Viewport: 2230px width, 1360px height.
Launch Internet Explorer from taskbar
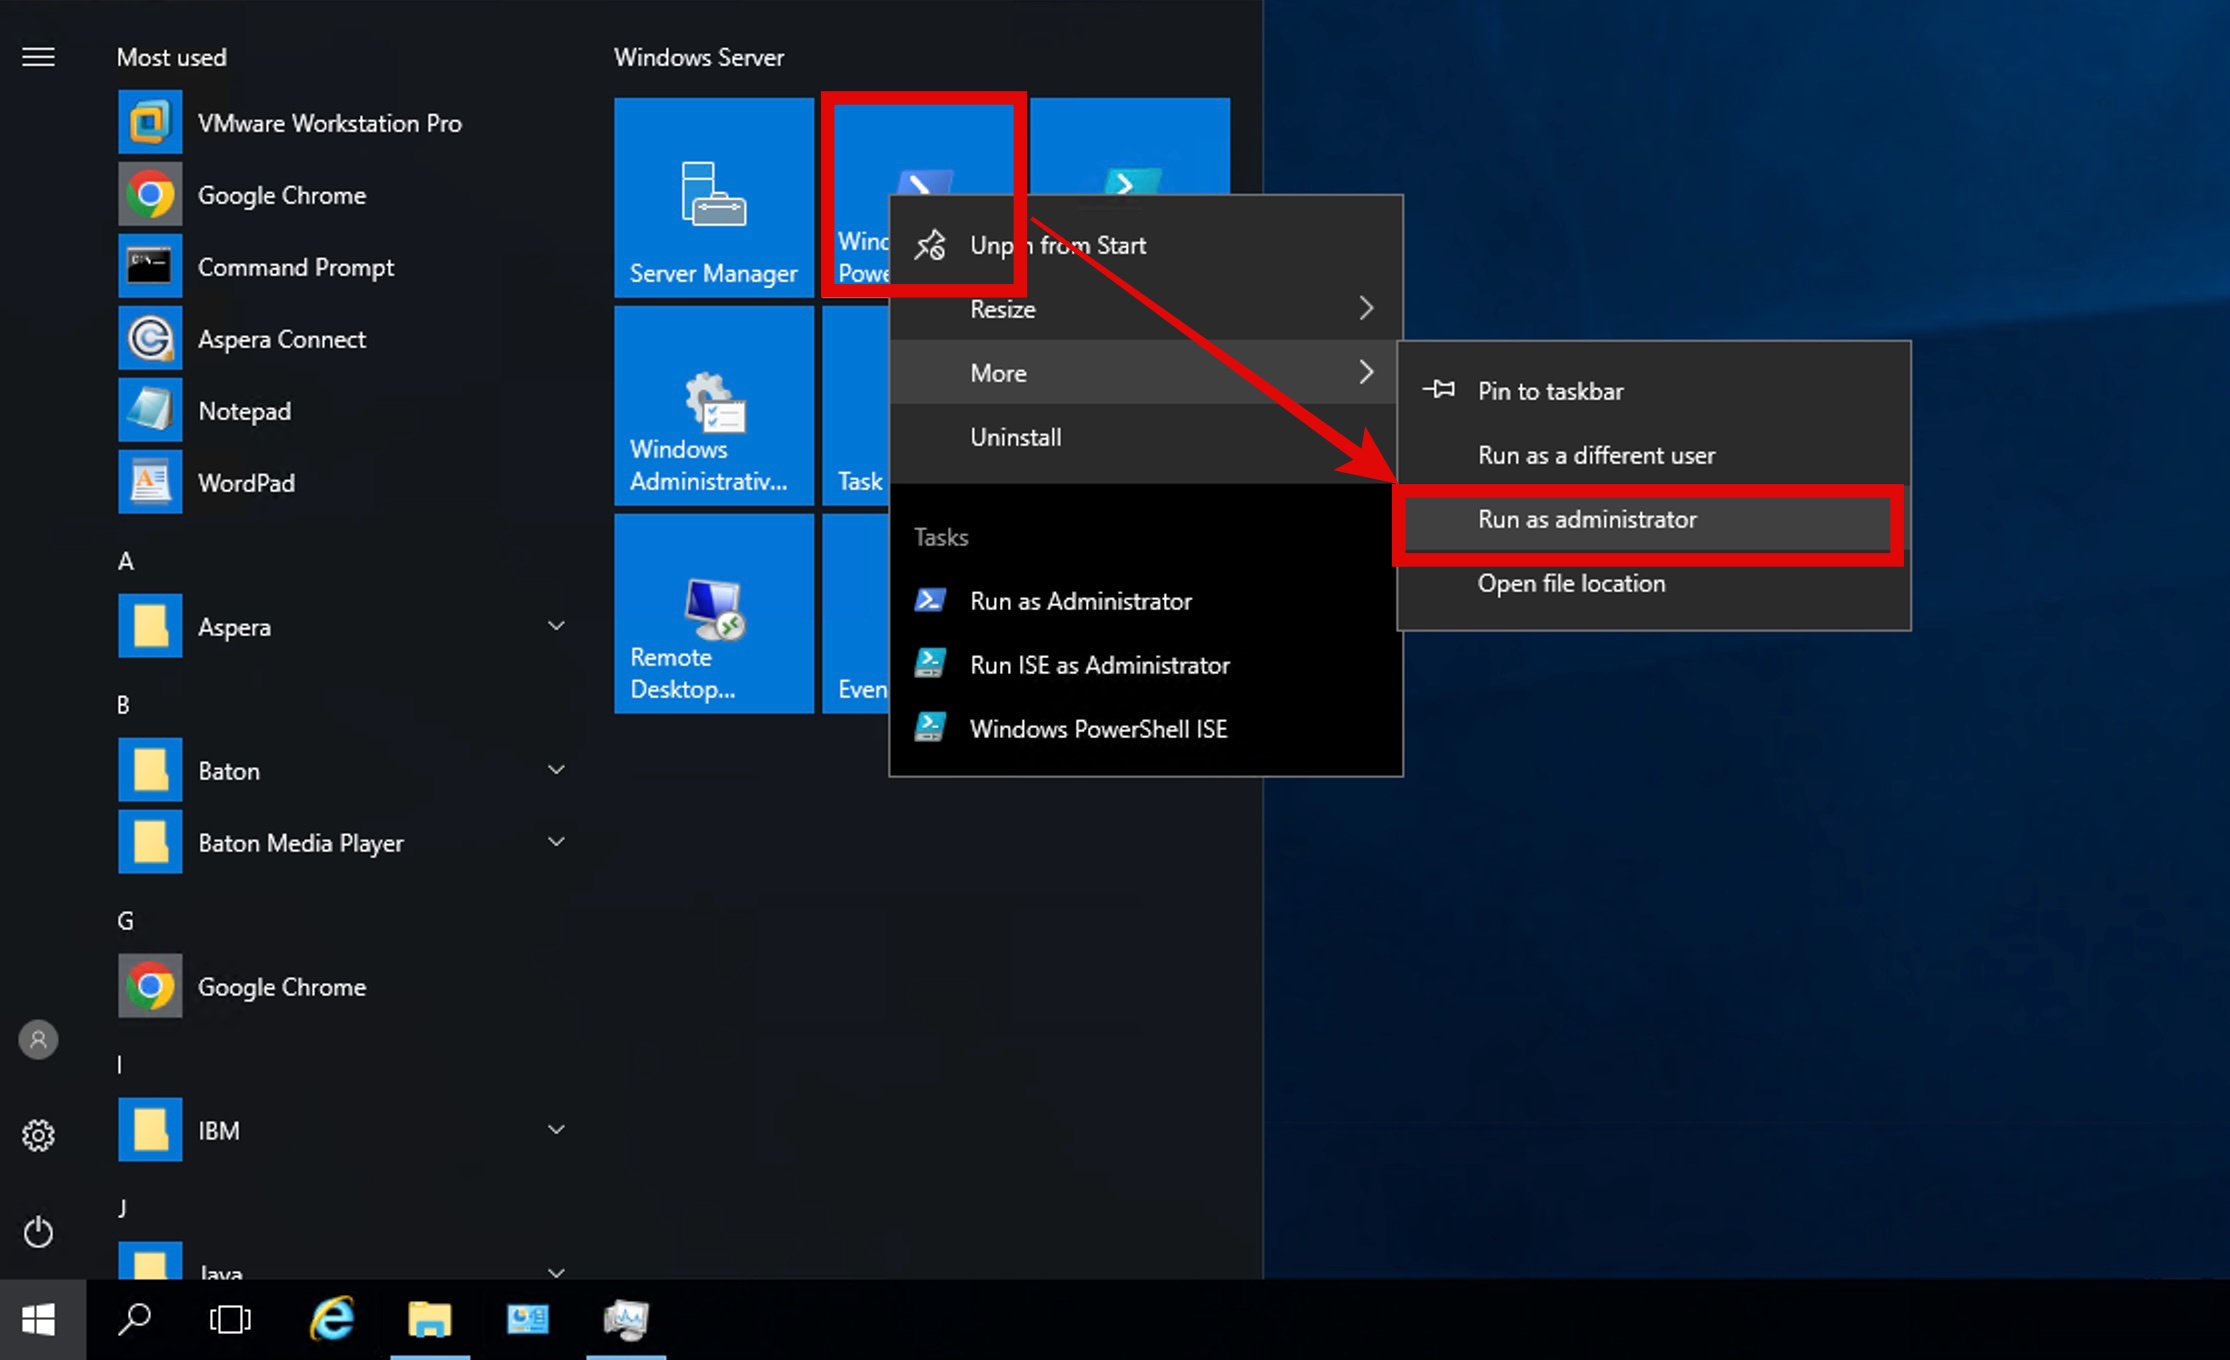[x=332, y=1320]
